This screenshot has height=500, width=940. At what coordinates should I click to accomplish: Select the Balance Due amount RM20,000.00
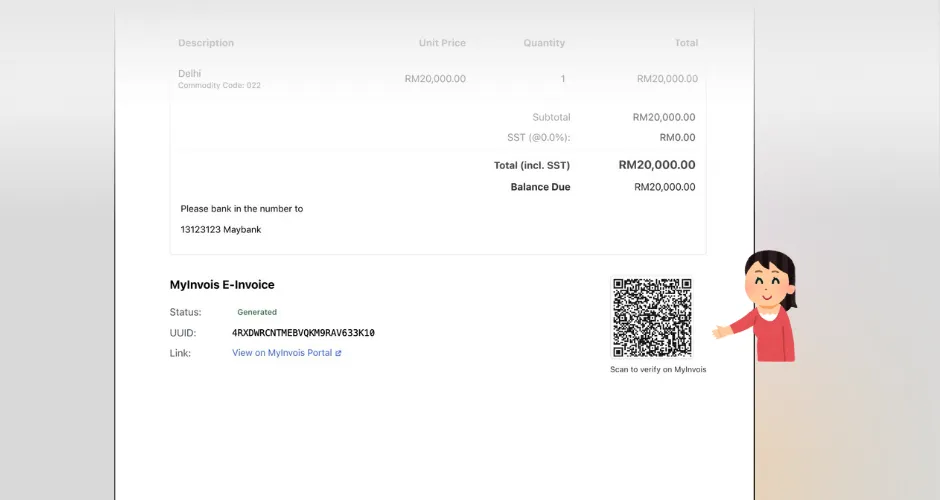[665, 187]
